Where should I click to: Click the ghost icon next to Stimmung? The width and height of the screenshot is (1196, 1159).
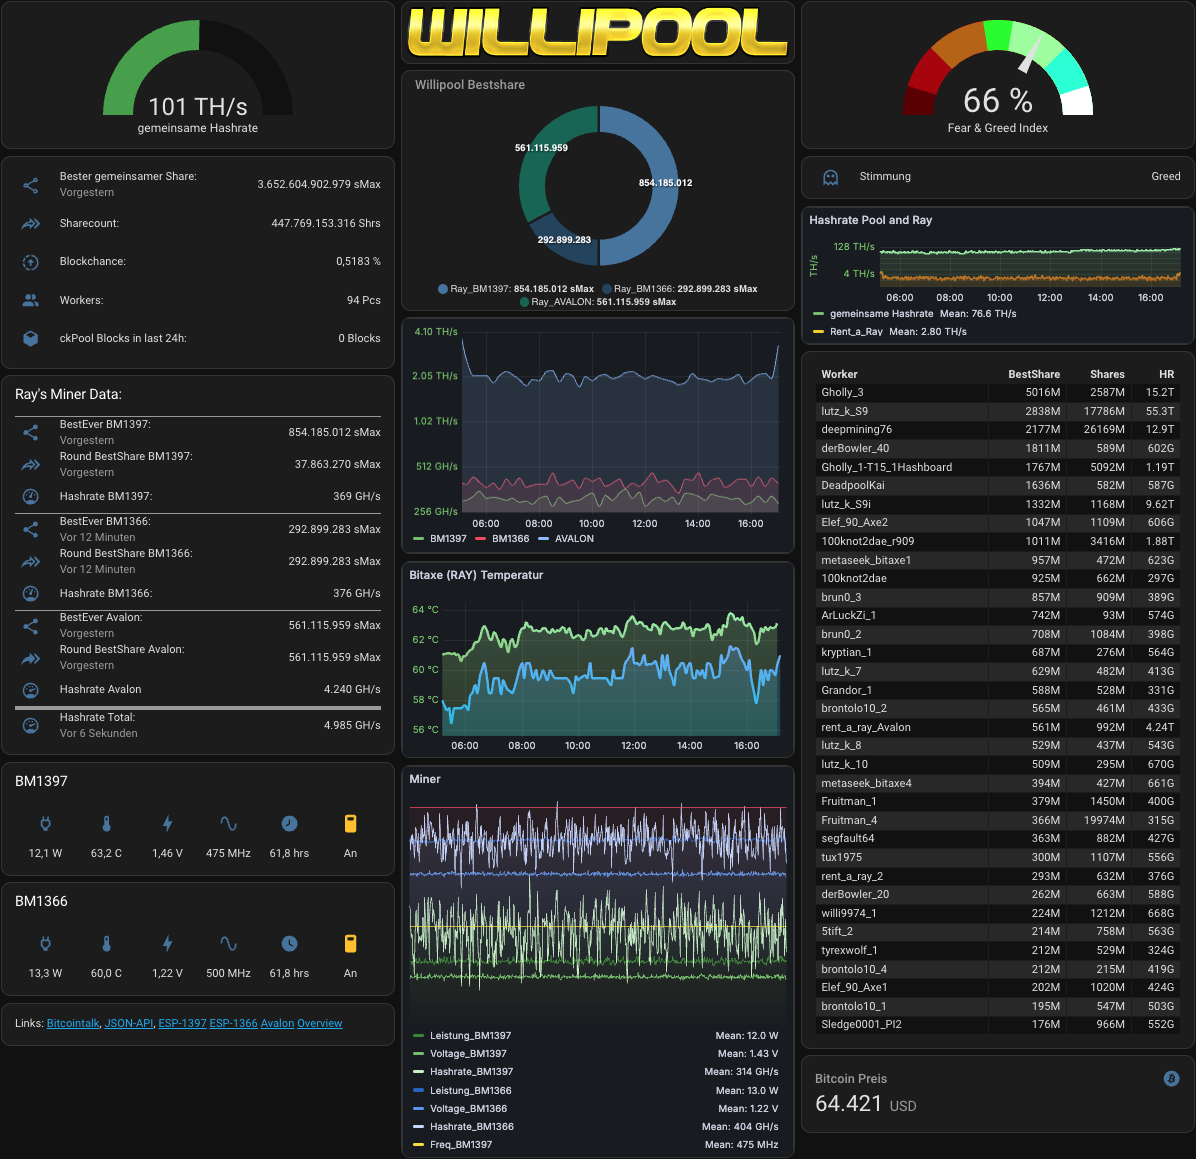click(x=831, y=177)
